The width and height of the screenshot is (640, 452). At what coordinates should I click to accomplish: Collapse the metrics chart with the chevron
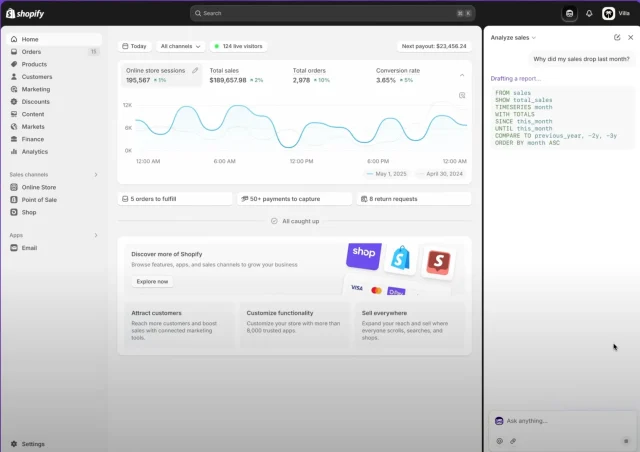click(462, 75)
